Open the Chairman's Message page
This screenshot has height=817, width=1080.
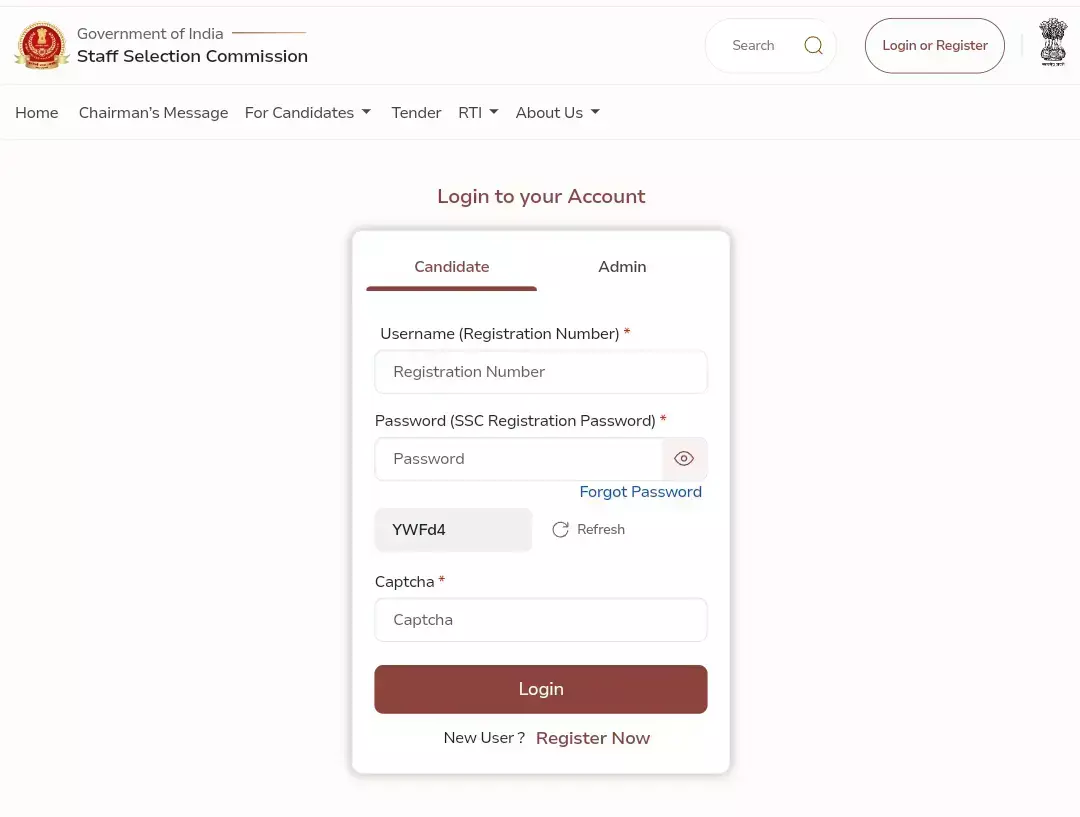(x=153, y=113)
